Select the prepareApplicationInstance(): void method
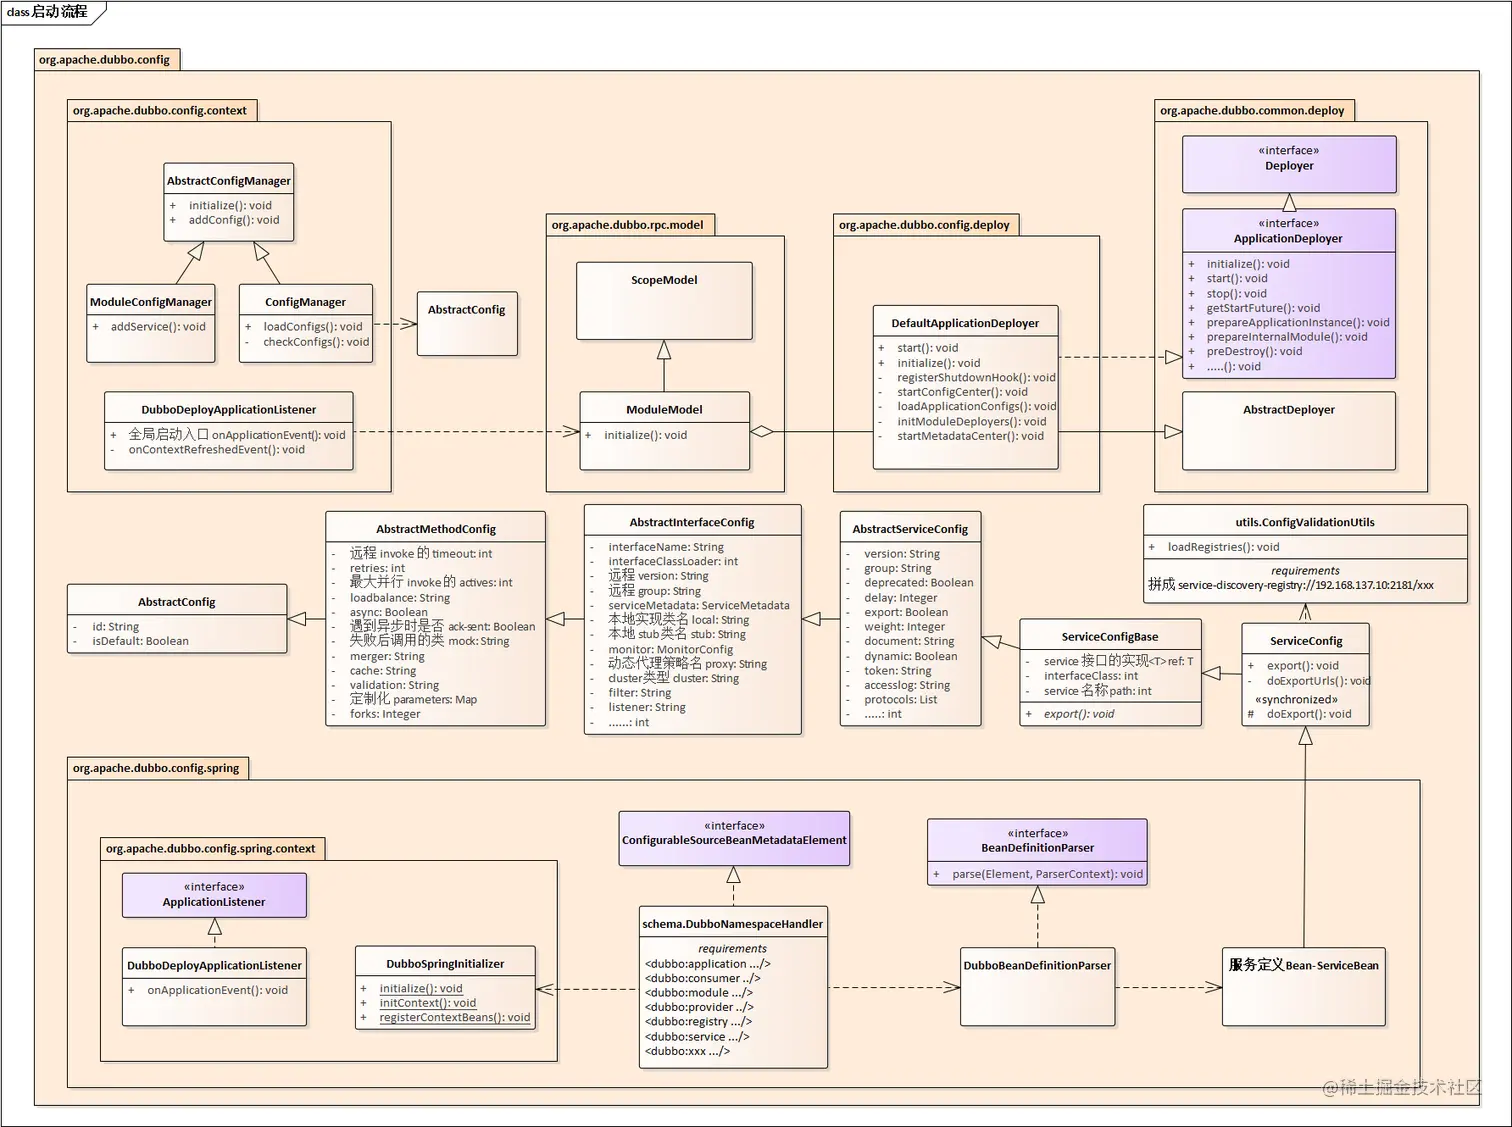This screenshot has width=1512, height=1127. [1298, 323]
